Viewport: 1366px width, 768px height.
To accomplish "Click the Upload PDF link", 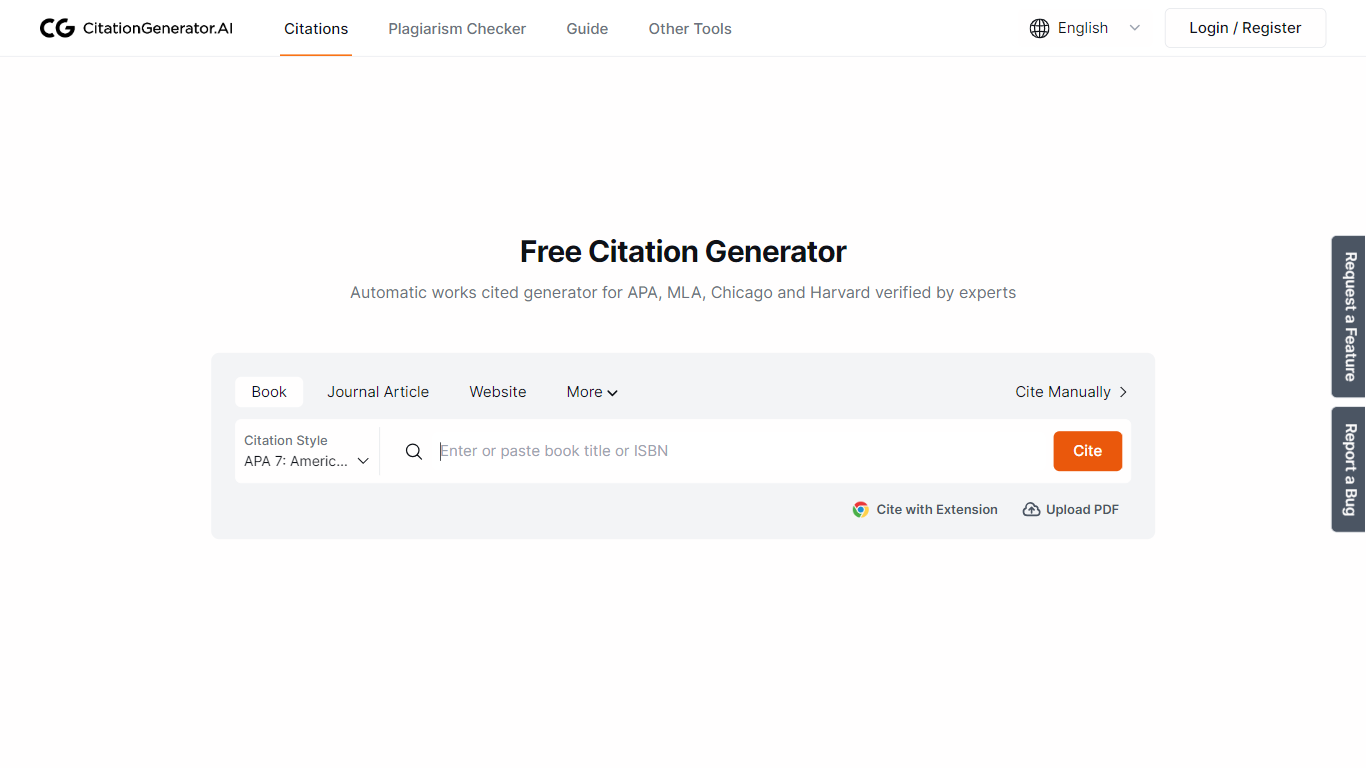I will (1071, 509).
